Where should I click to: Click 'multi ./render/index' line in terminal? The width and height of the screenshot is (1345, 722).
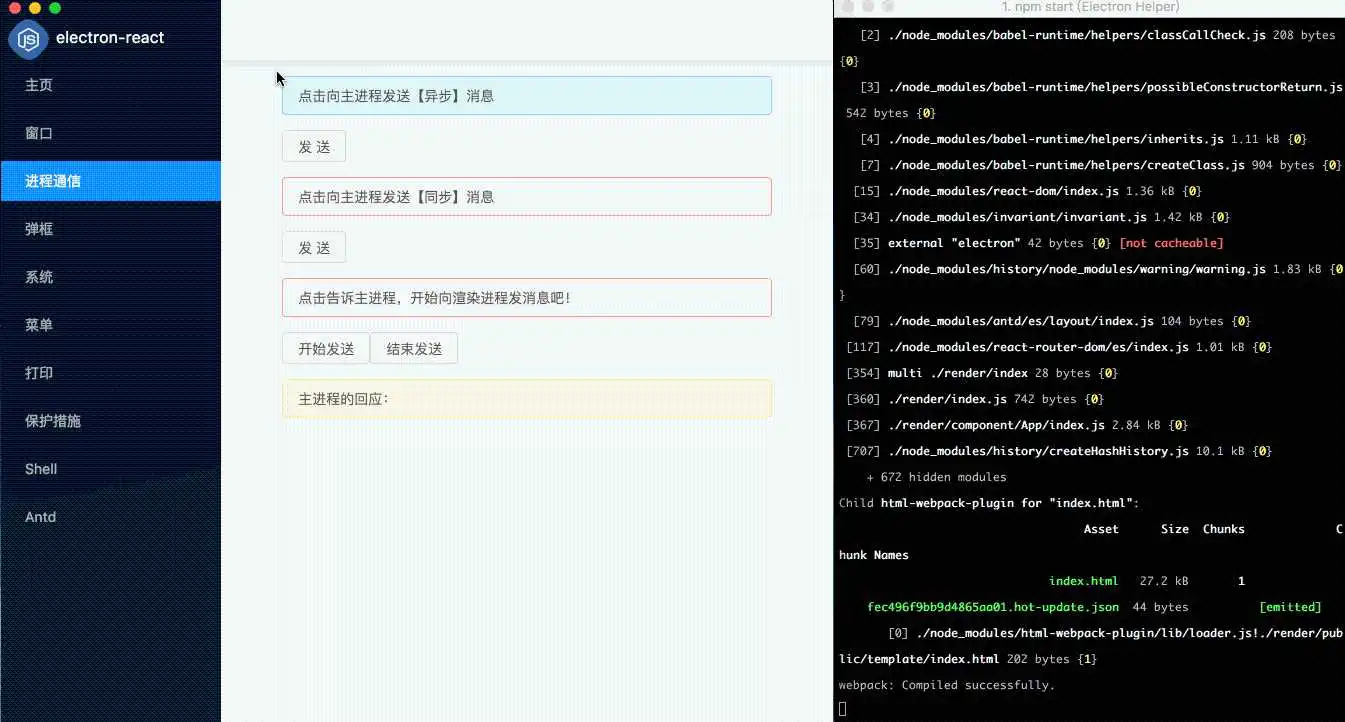coord(982,373)
